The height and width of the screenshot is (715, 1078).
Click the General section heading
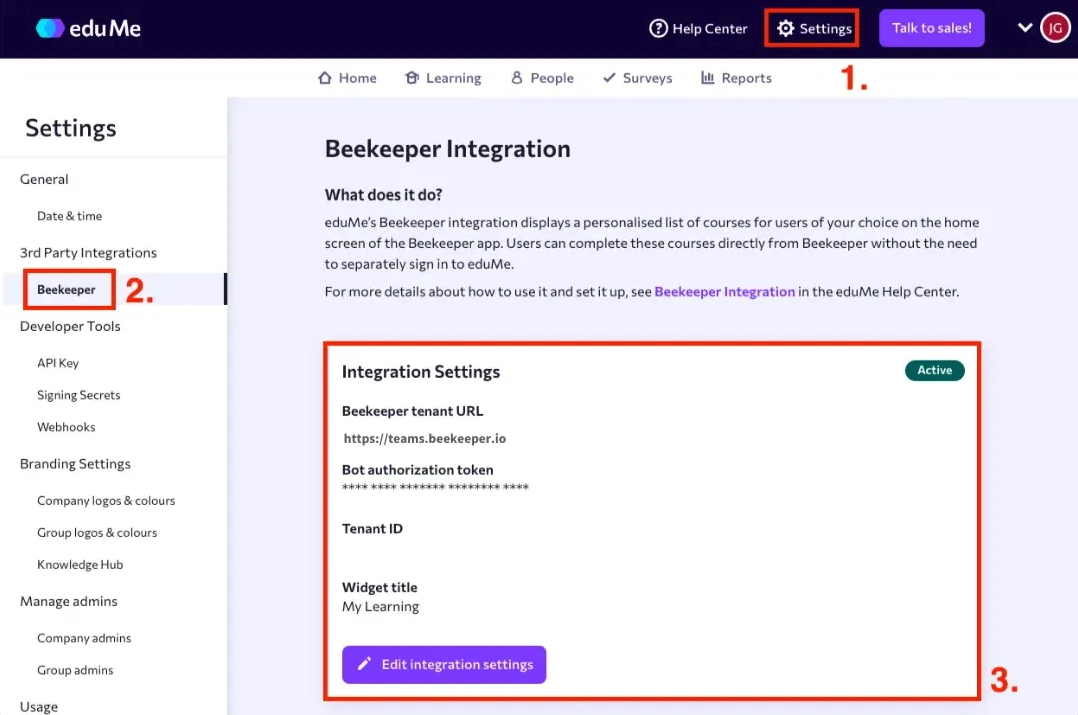(x=44, y=179)
